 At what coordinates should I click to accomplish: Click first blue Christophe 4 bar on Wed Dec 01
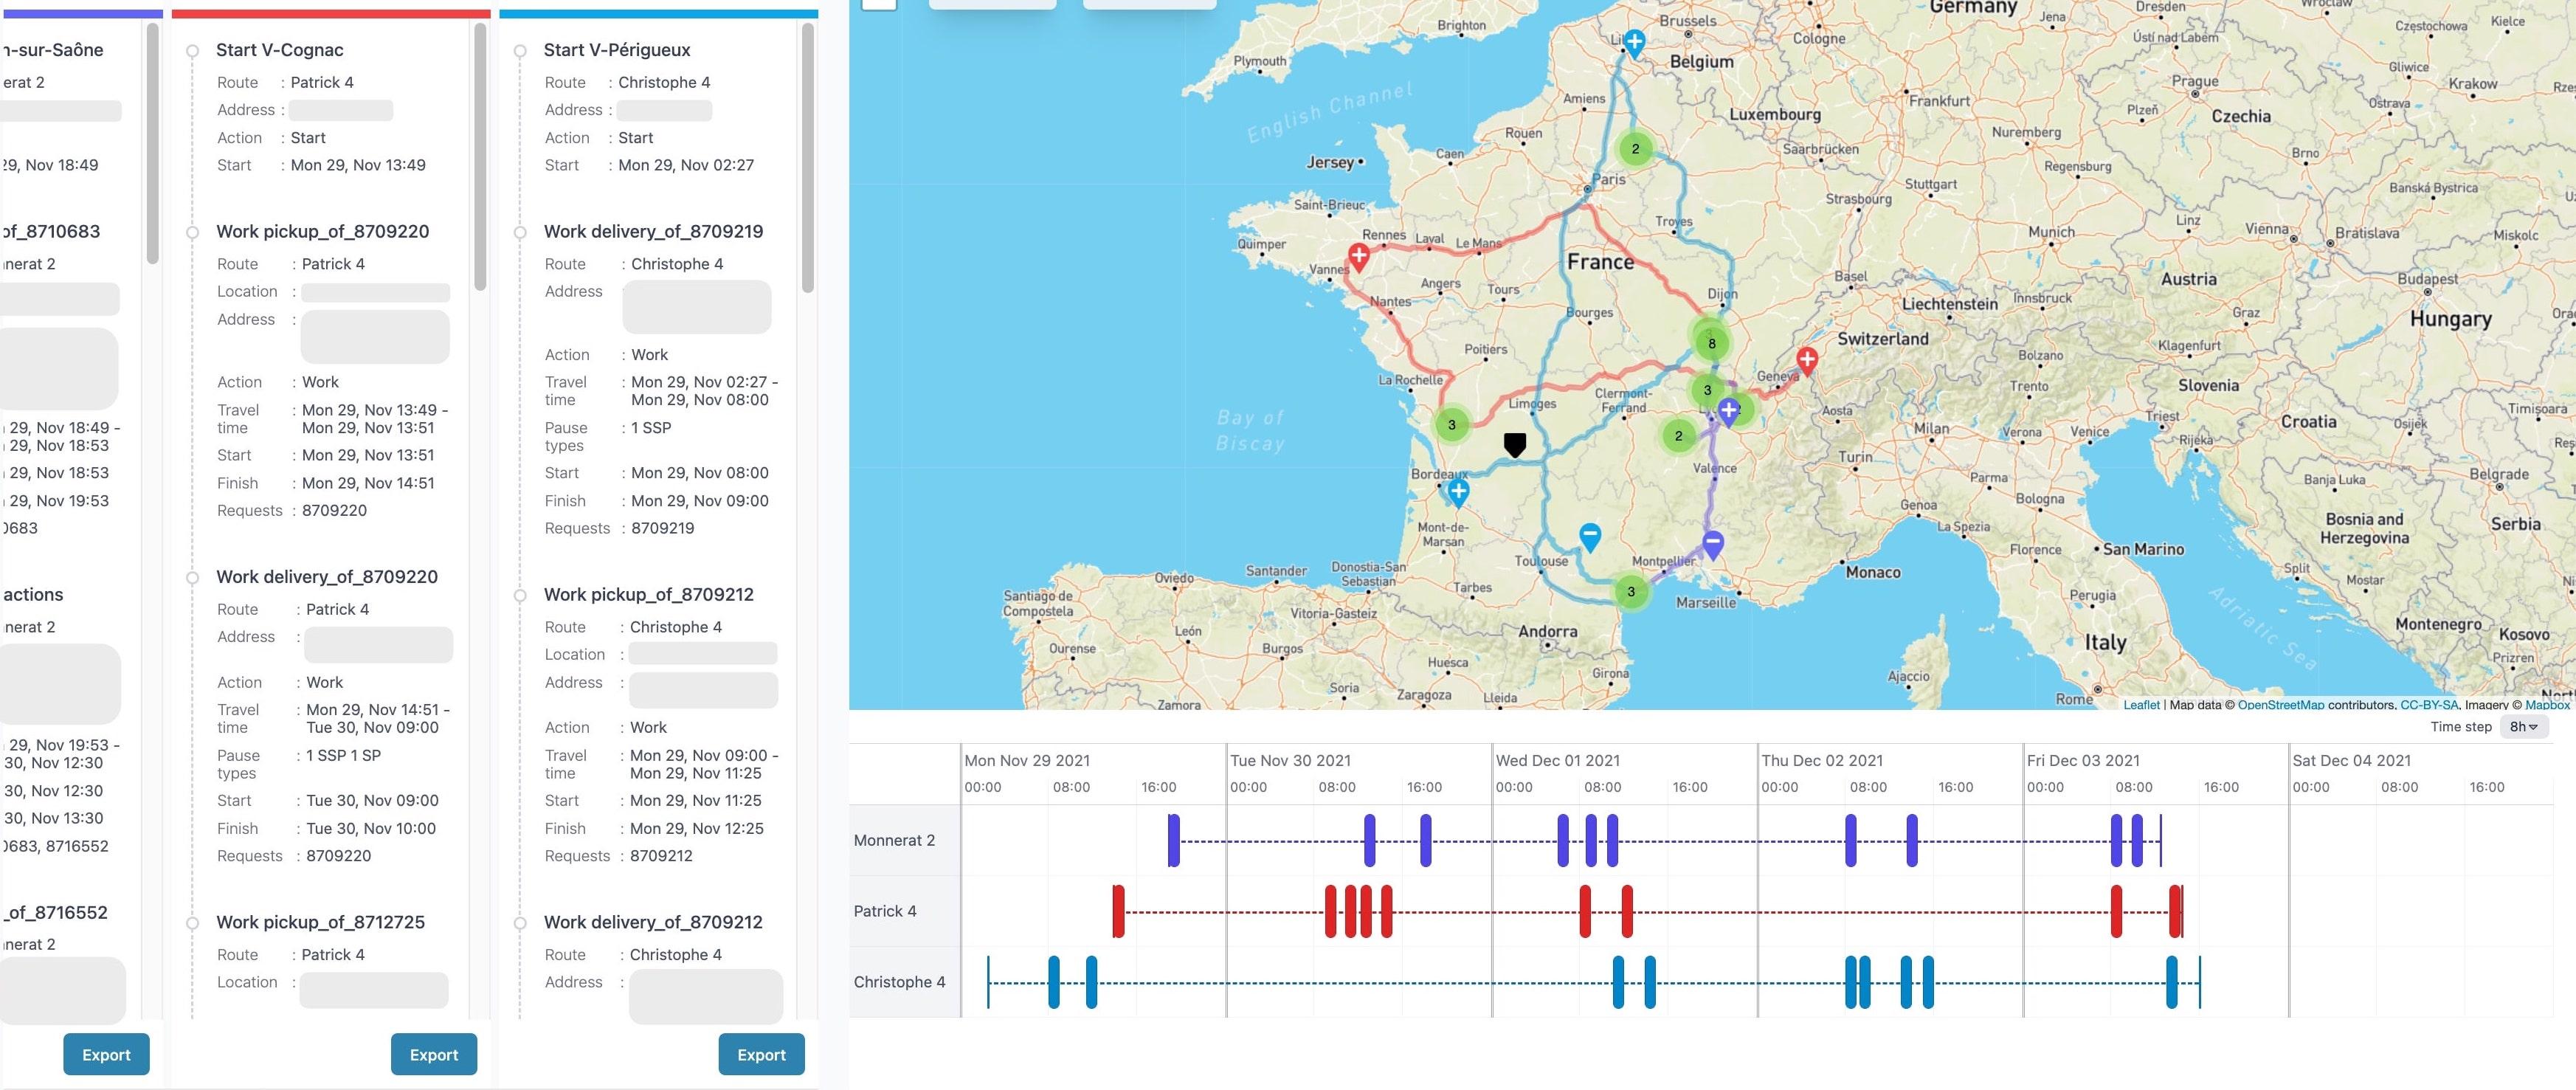pyautogui.click(x=1618, y=982)
